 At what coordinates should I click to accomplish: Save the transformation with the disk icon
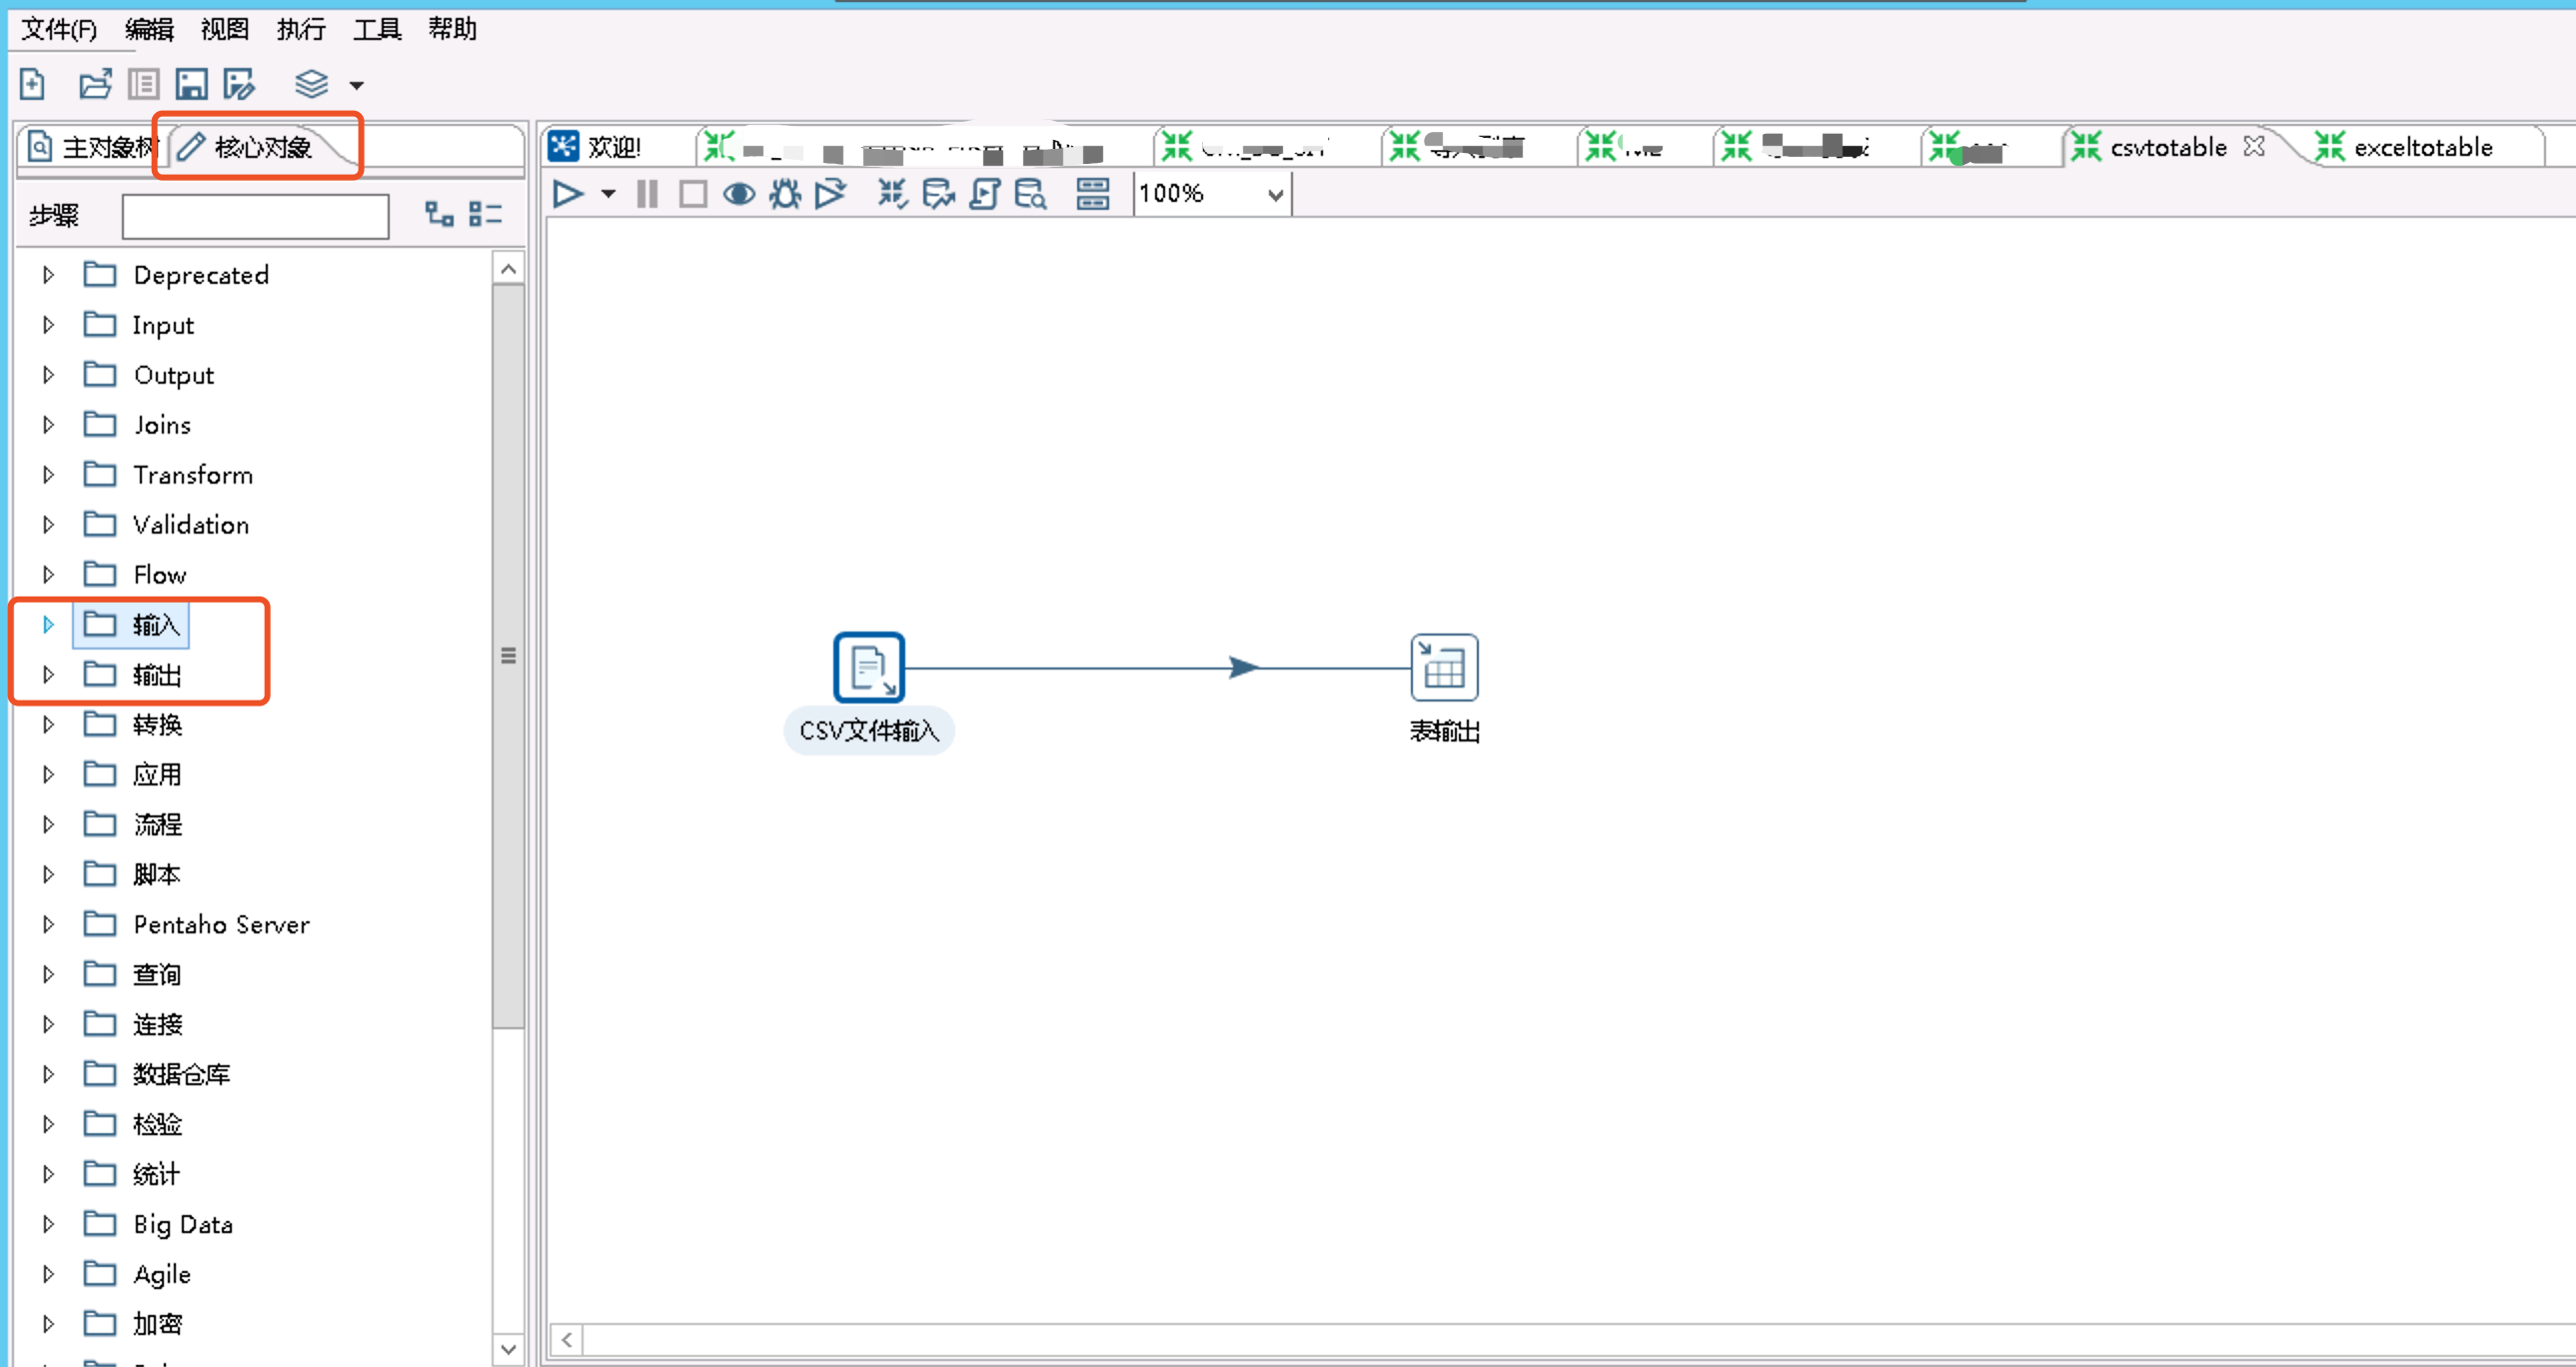click(191, 84)
